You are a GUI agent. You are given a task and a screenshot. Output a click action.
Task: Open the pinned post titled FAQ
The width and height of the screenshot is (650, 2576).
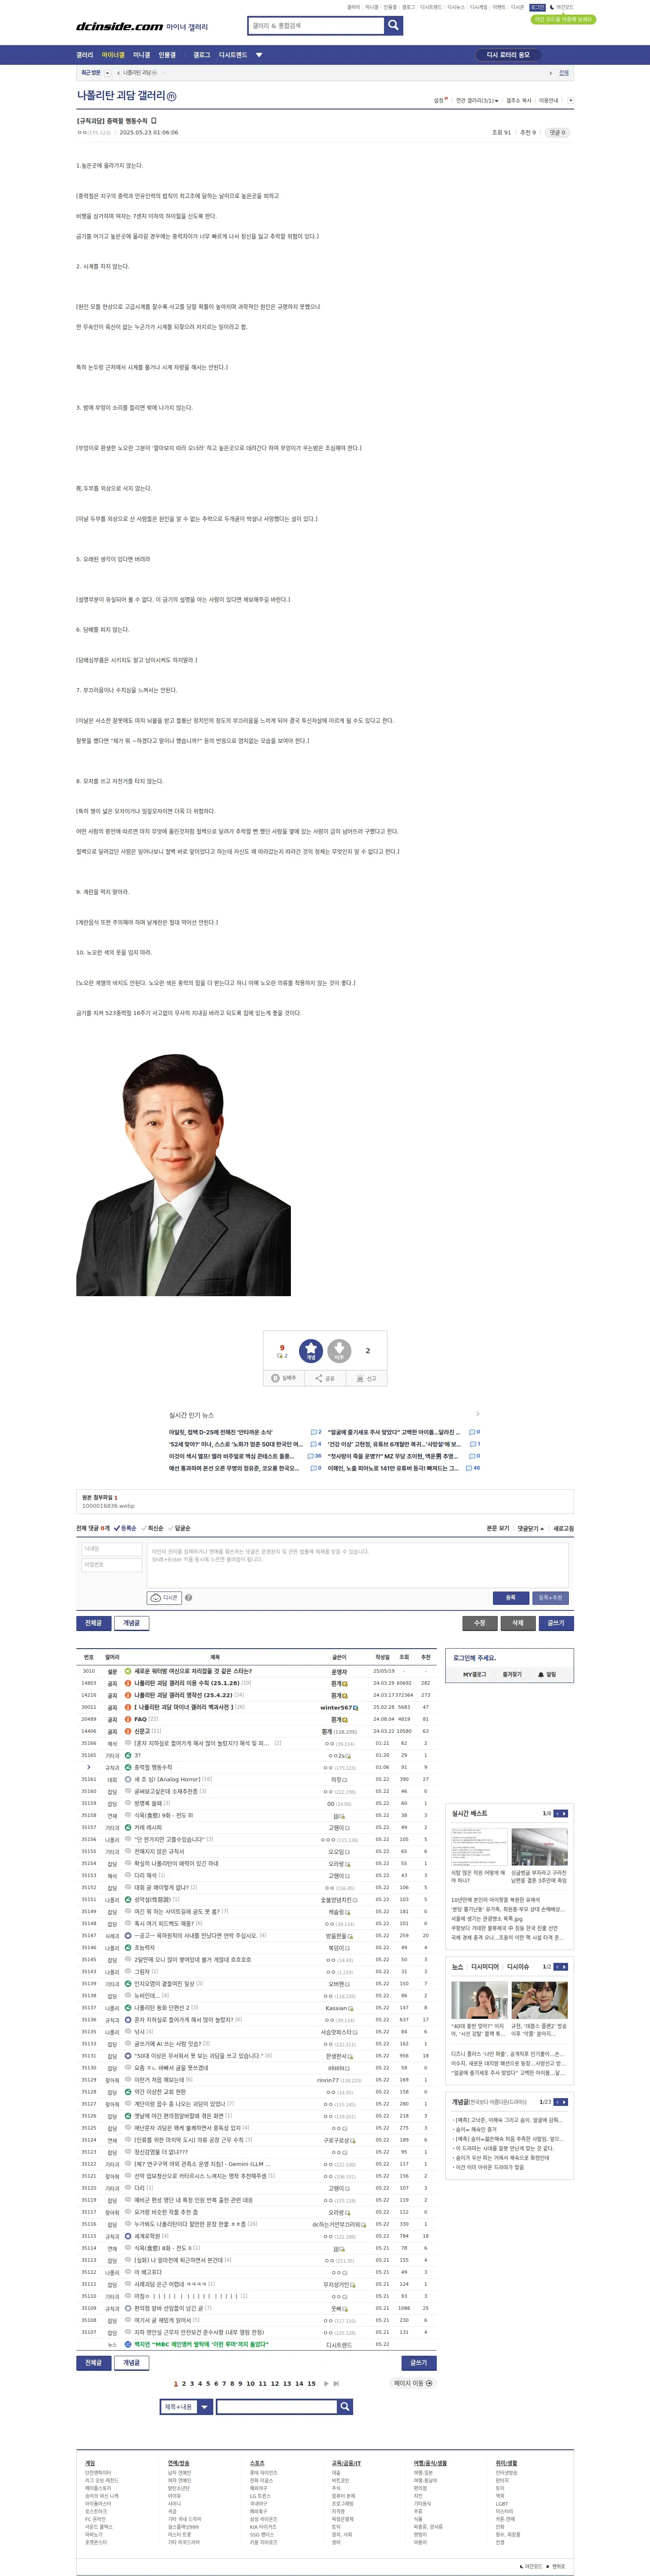pyautogui.click(x=141, y=1719)
